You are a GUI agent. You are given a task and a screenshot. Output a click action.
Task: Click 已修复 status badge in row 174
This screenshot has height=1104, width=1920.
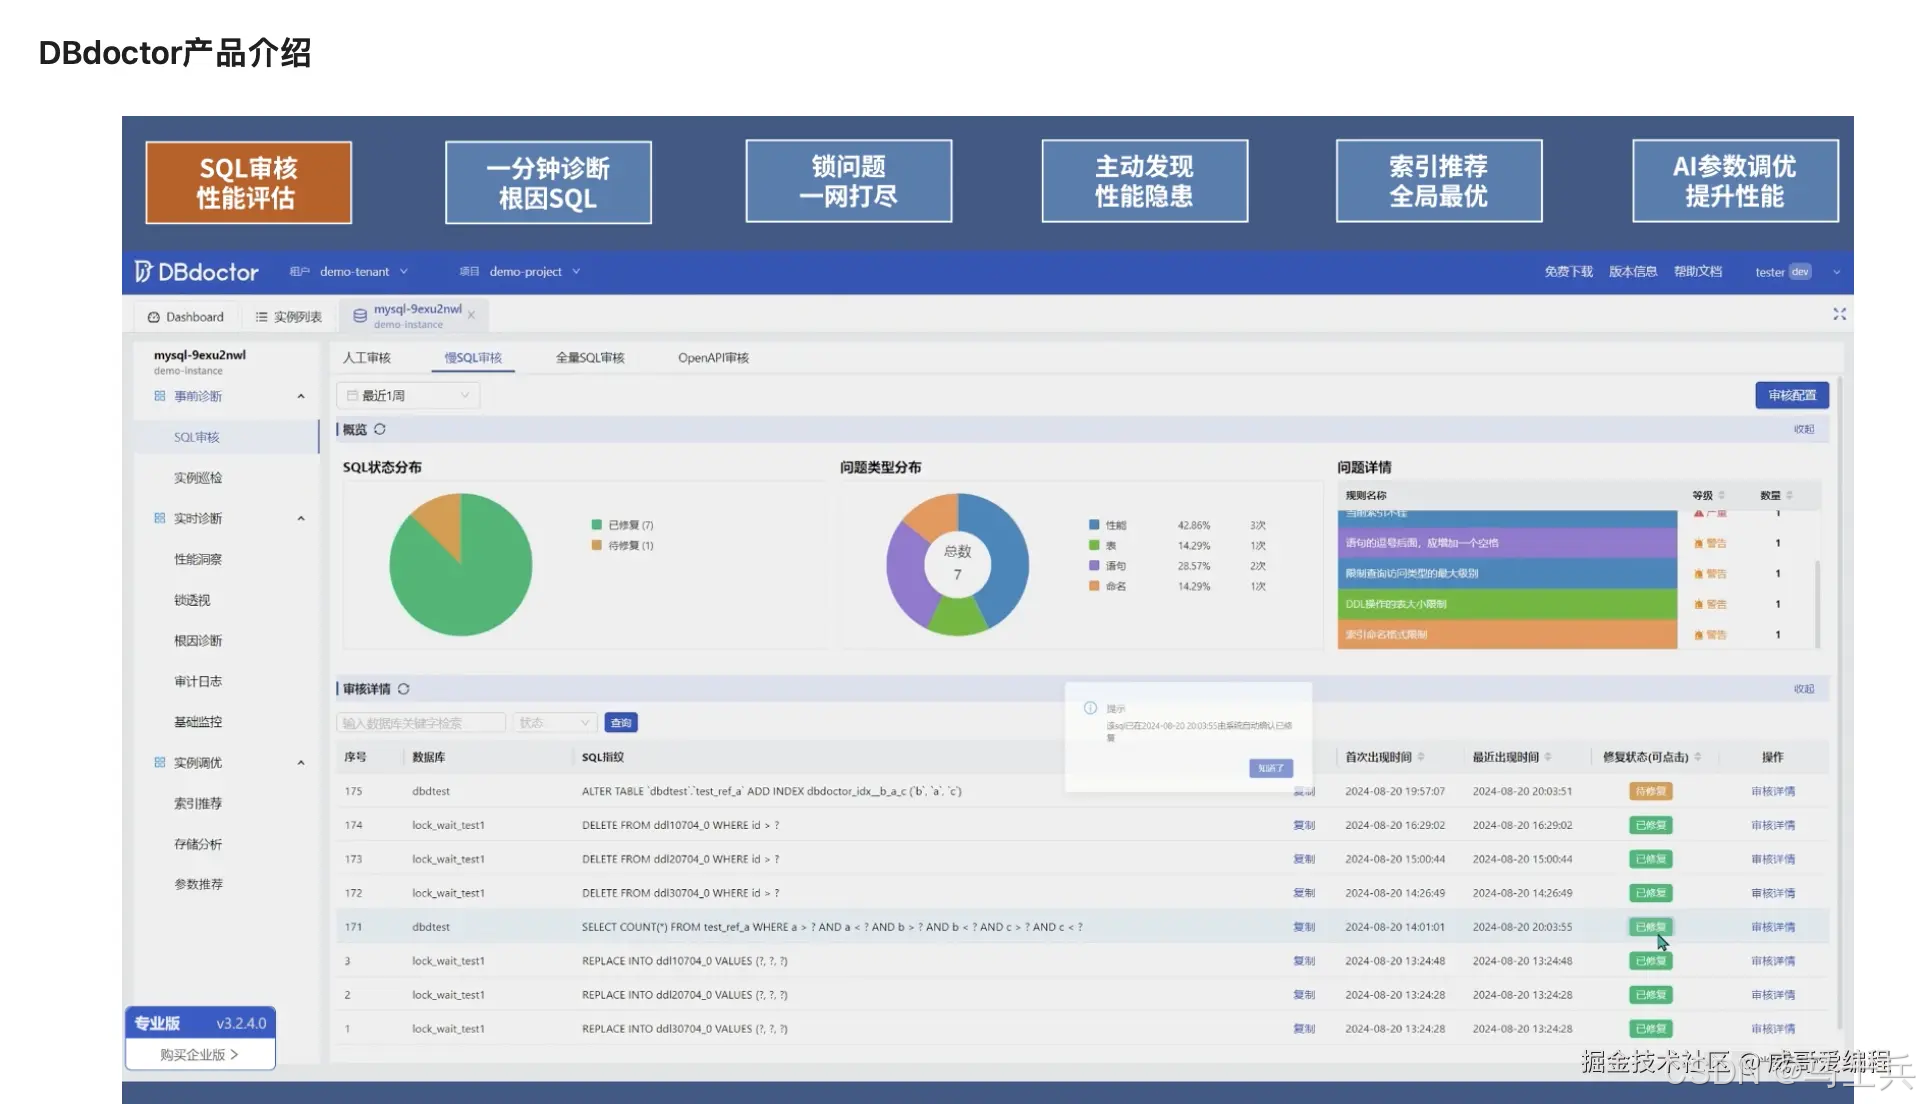pos(1651,825)
